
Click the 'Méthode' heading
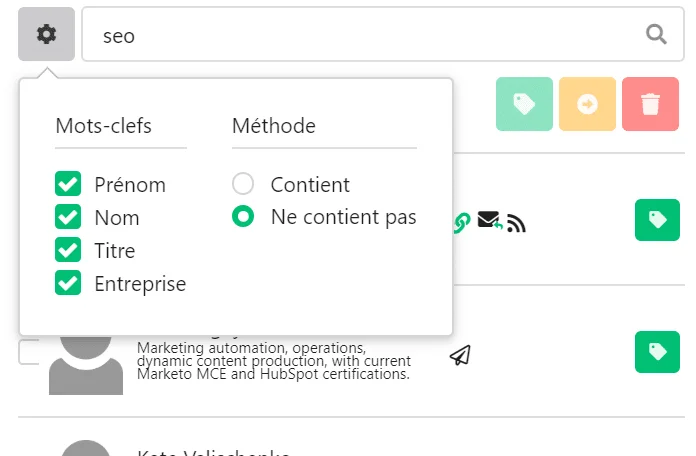(274, 126)
